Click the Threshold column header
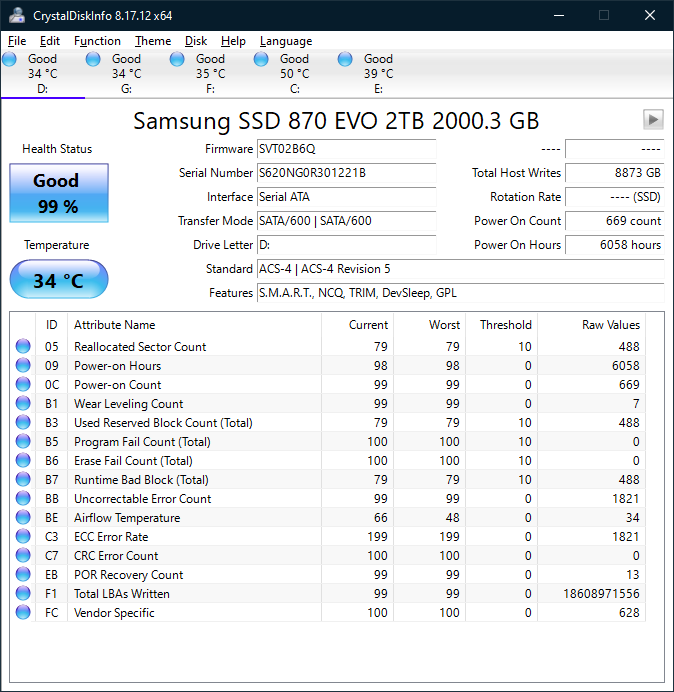This screenshot has height=692, width=674. point(501,325)
